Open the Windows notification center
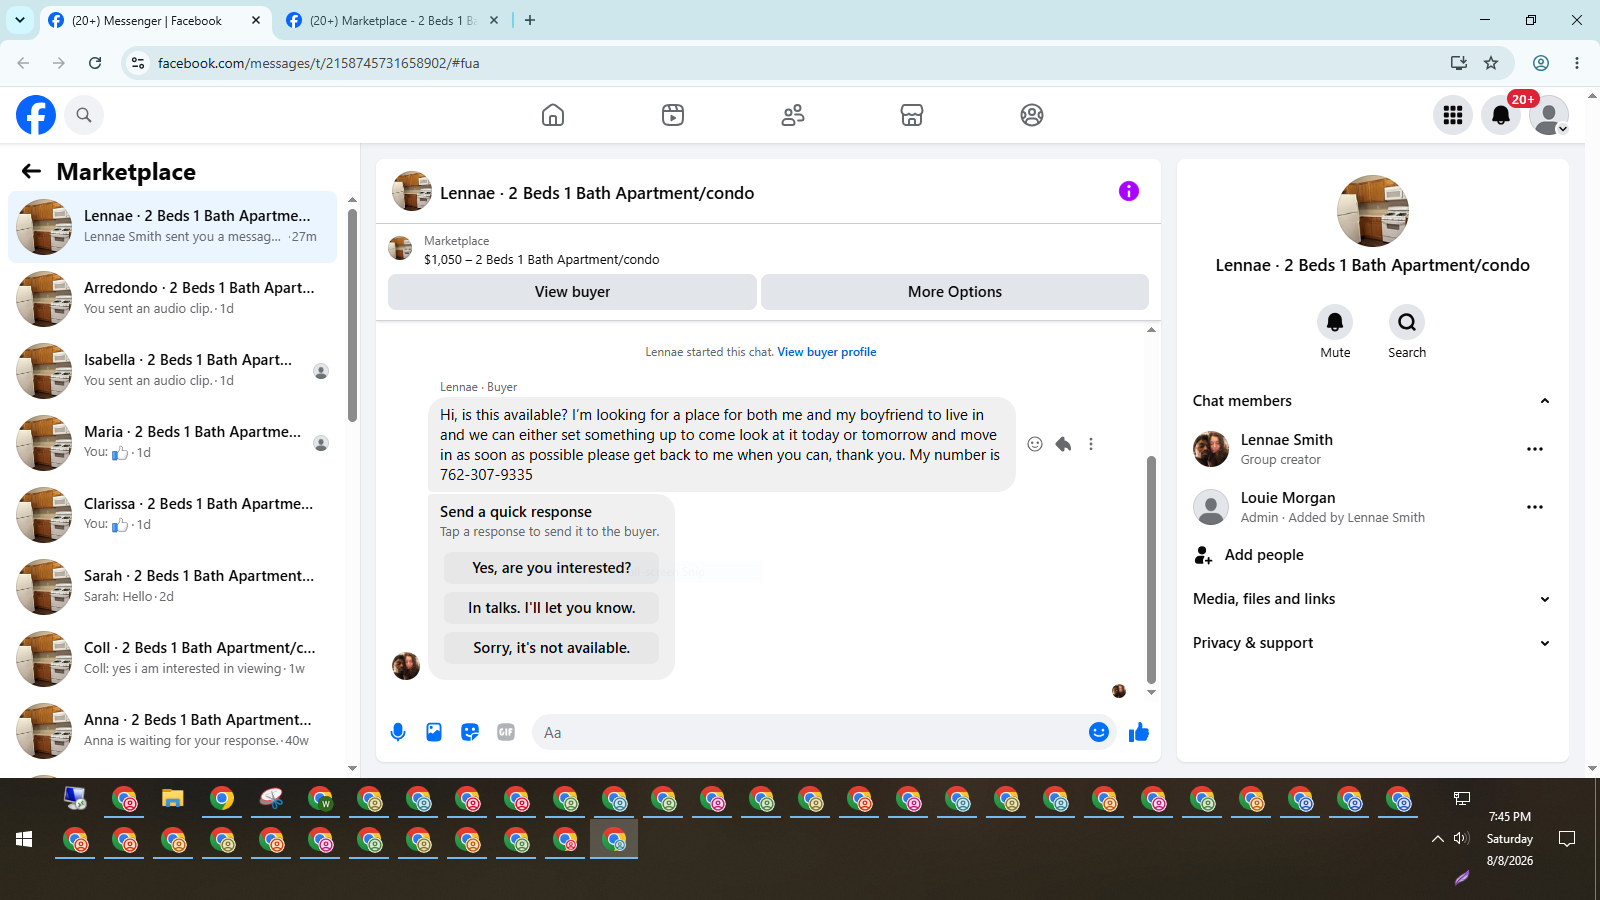Image resolution: width=1600 pixels, height=900 pixels. click(1567, 839)
